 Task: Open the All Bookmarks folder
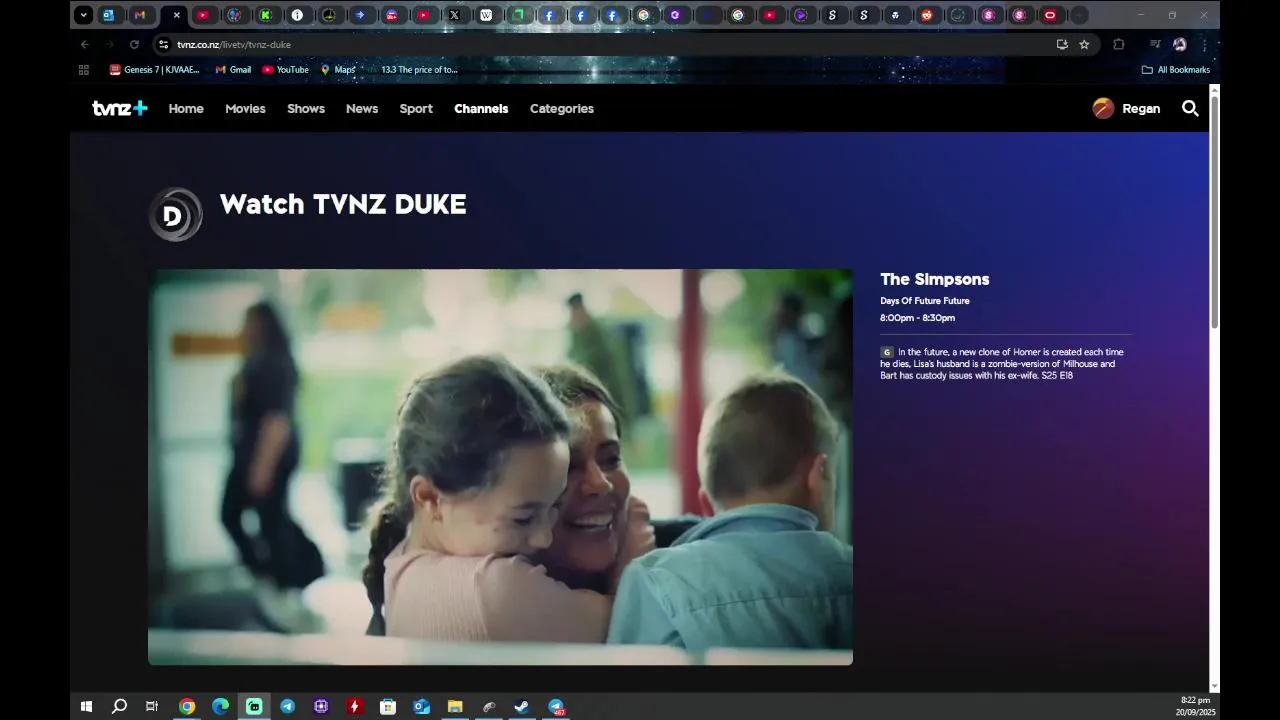(x=1176, y=70)
